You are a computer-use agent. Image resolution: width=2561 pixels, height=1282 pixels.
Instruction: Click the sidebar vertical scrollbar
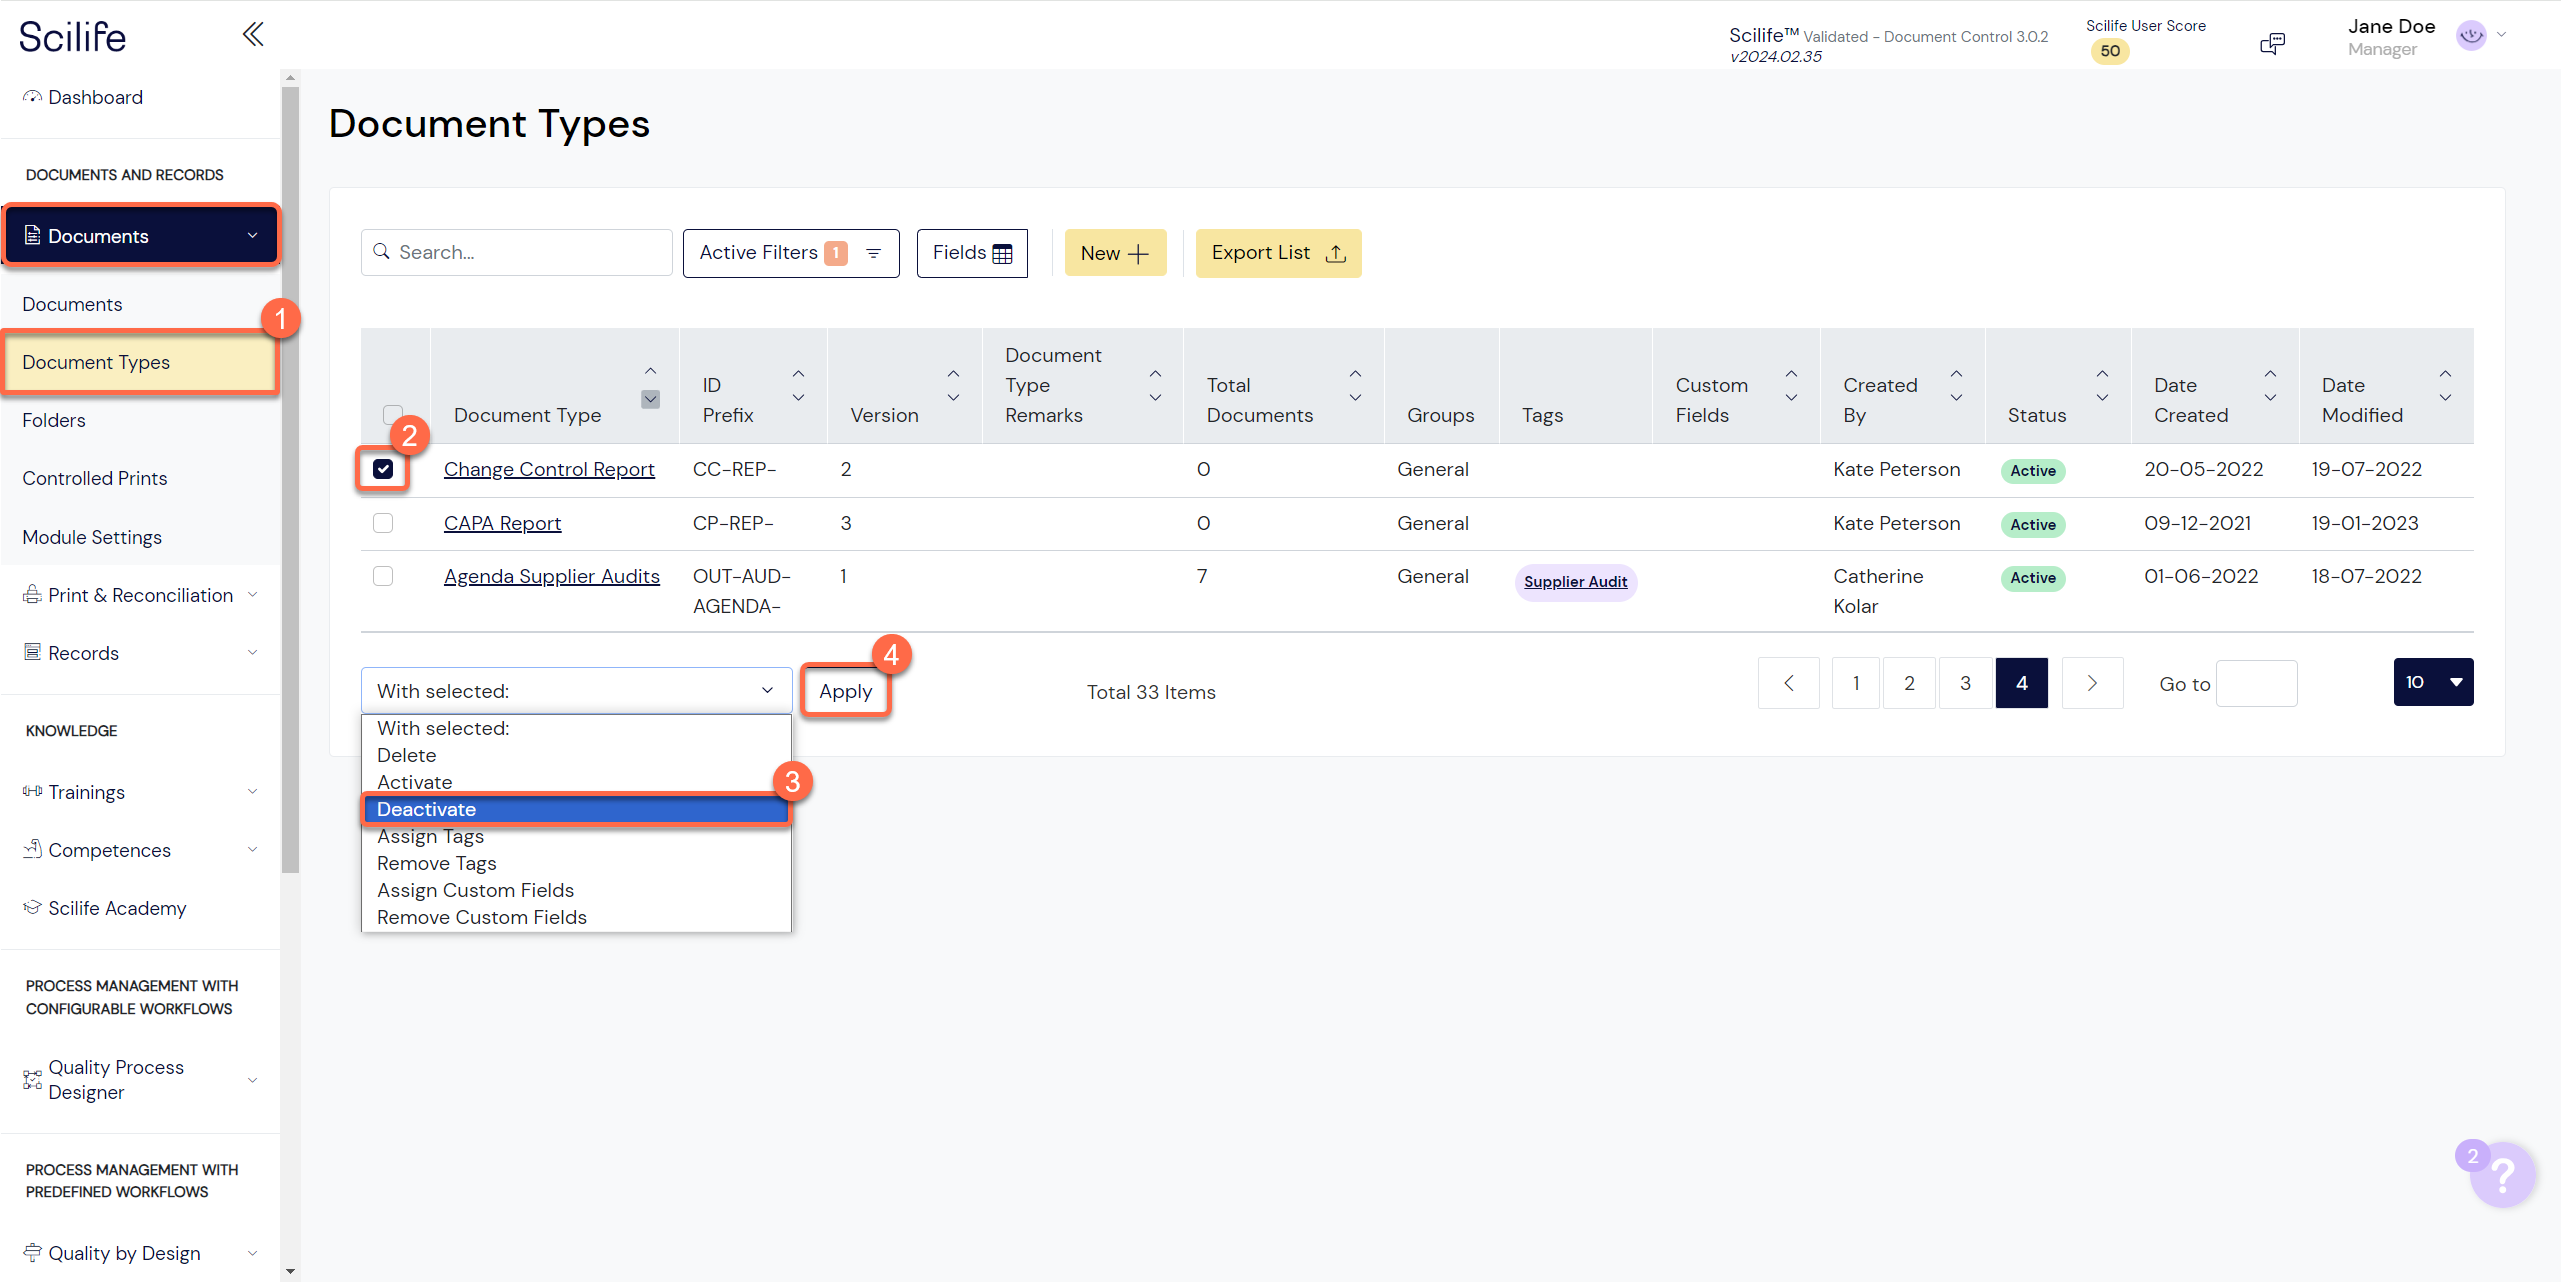290,480
